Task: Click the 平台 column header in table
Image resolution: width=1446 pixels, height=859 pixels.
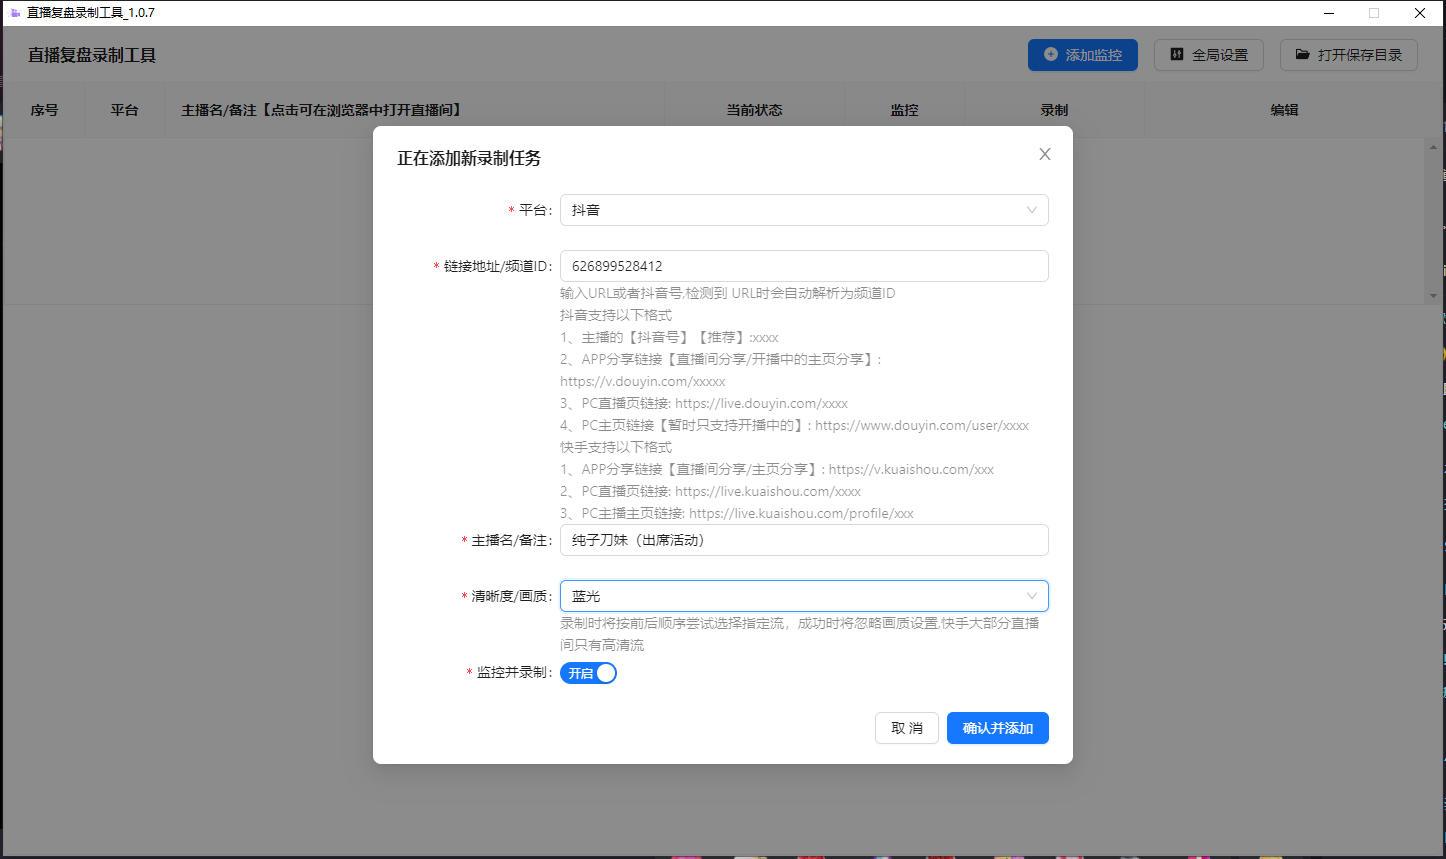Action: point(124,110)
